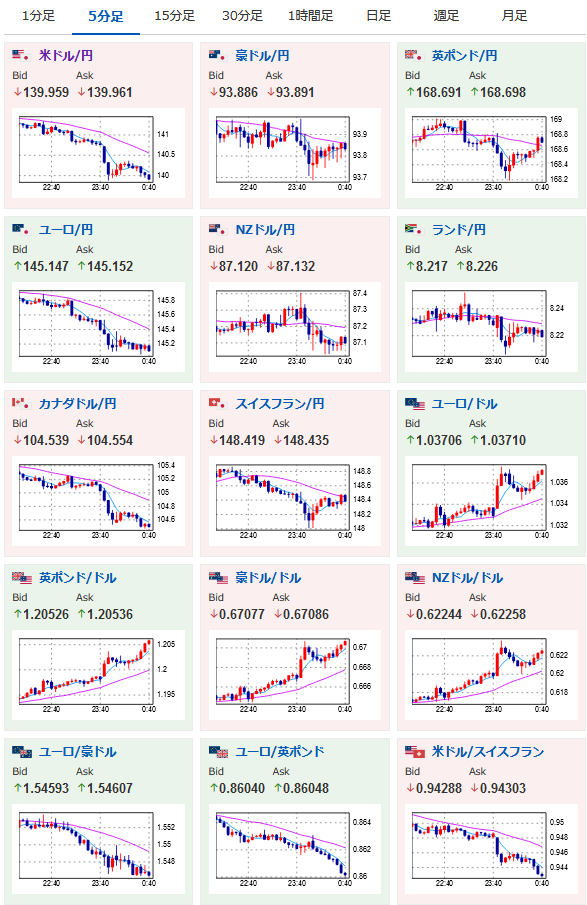Click the US/Swiss flag icon for 米ドル/スイスフラン
Image resolution: width=587 pixels, height=905 pixels.
pyautogui.click(x=415, y=751)
